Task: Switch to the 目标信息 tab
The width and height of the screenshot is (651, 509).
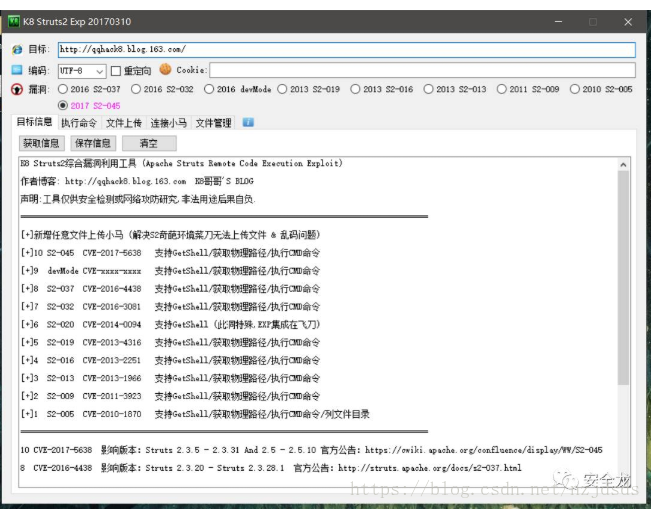Action: point(34,122)
